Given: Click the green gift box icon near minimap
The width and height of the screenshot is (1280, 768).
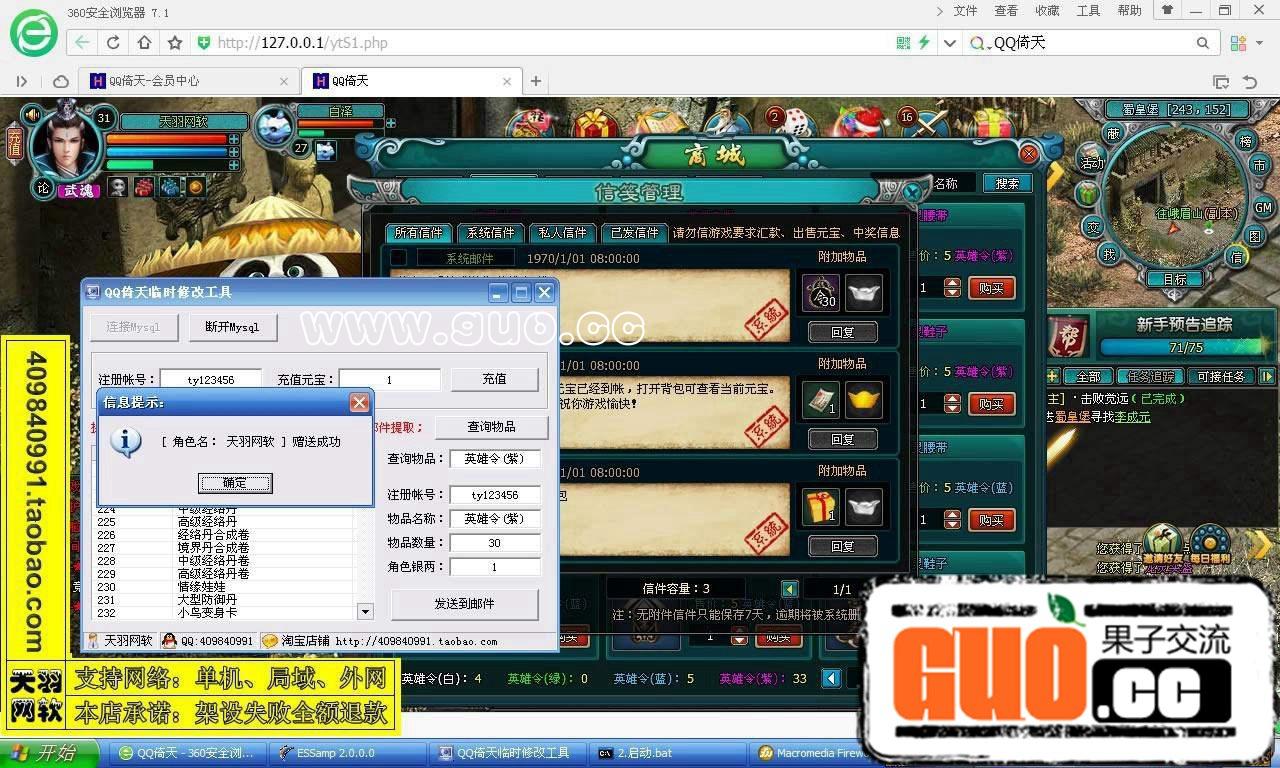Looking at the screenshot, I should point(1088,193).
